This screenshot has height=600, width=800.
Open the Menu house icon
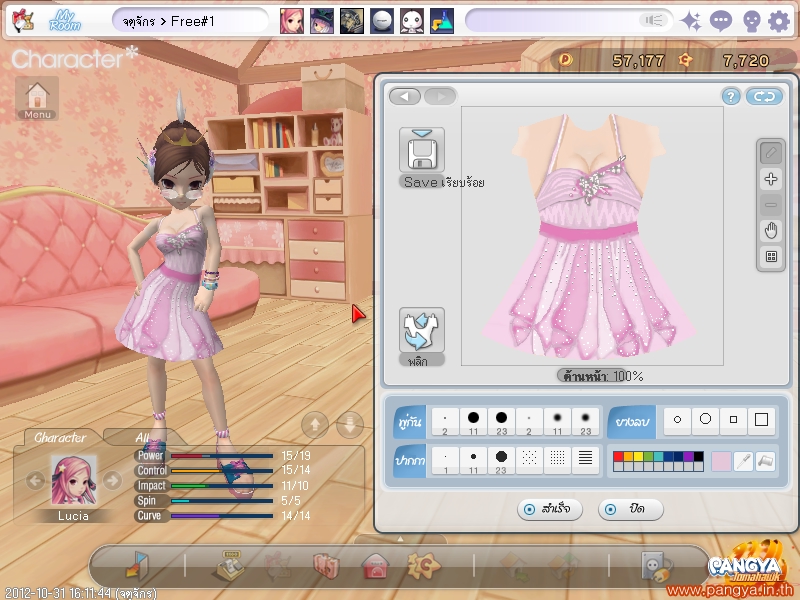point(37,98)
